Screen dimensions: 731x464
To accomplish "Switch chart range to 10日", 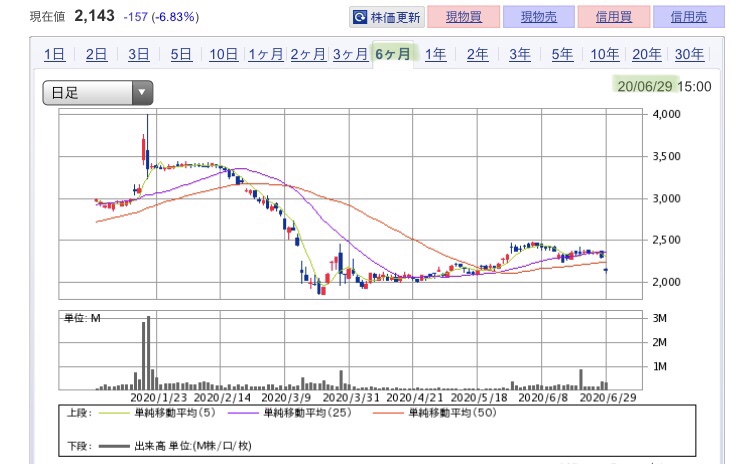I will tap(223, 55).
